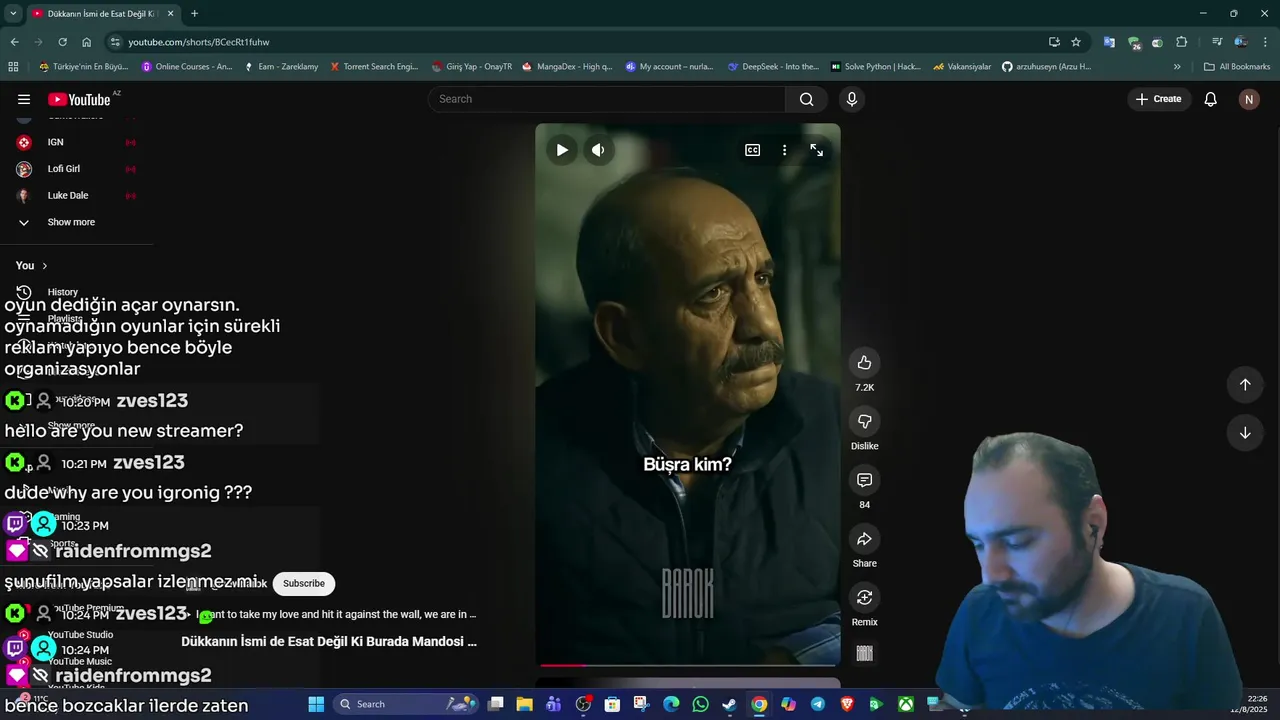Viewport: 1280px width, 720px height.
Task: Like the Short with 7.2K likes
Action: coord(865,363)
